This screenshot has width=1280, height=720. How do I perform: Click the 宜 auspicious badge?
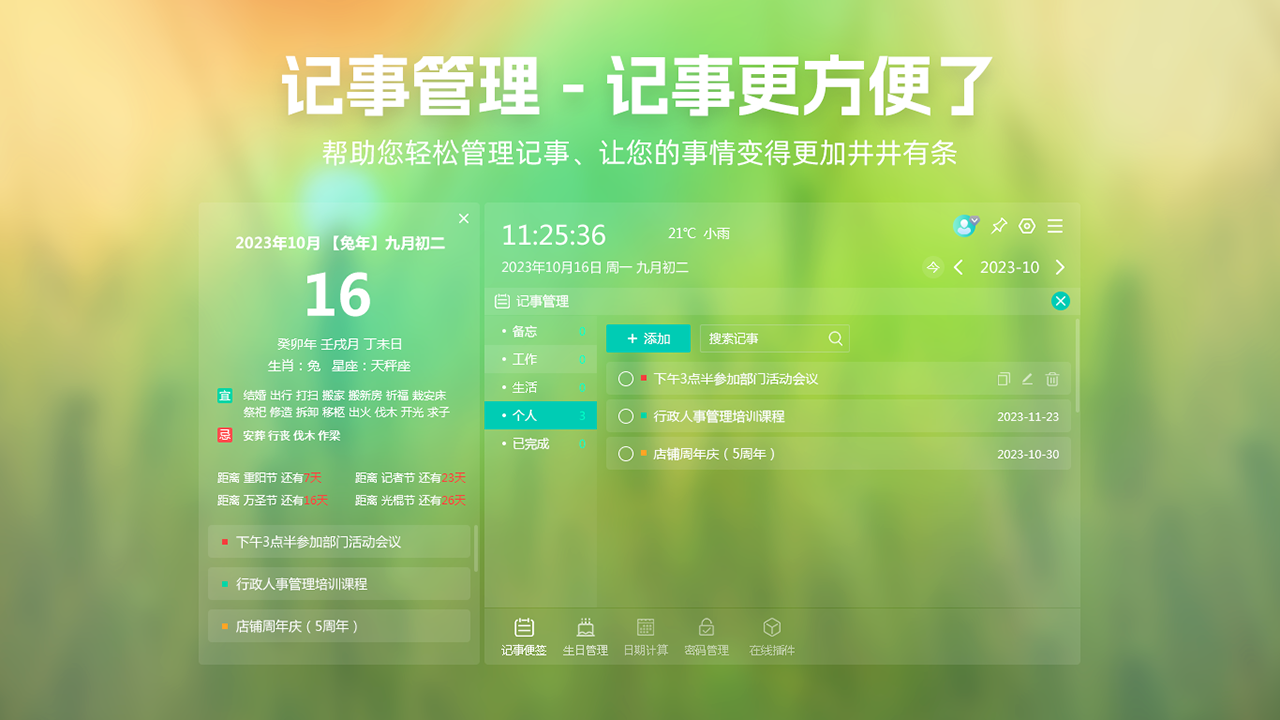[225, 395]
